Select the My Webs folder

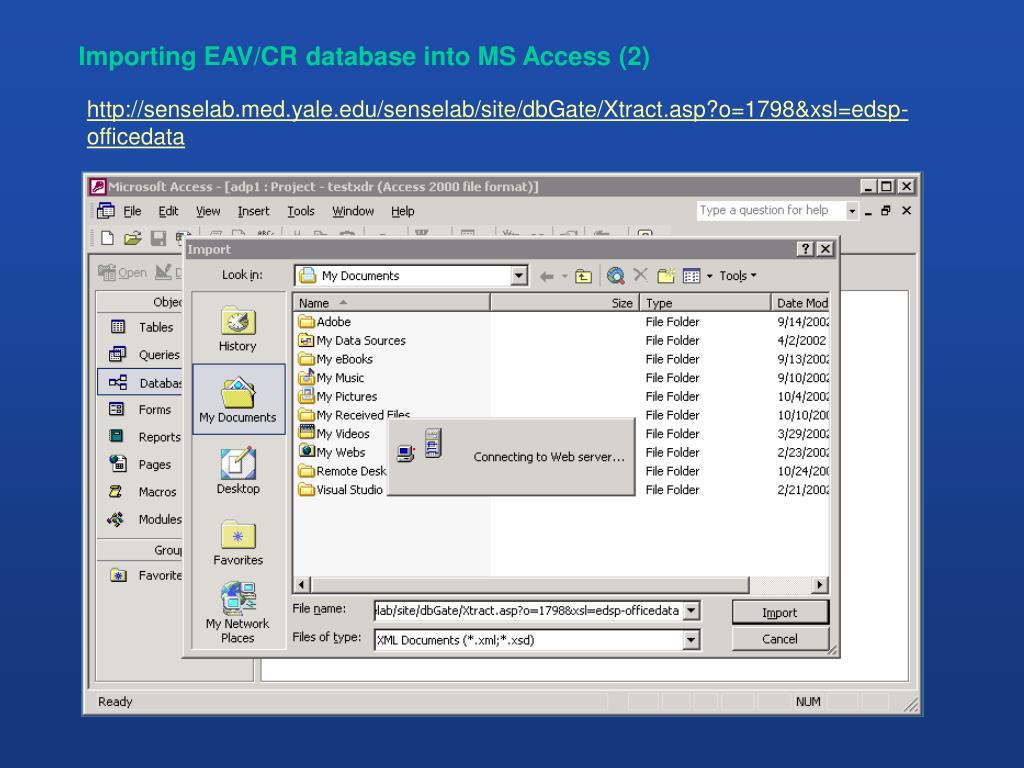pos(332,452)
